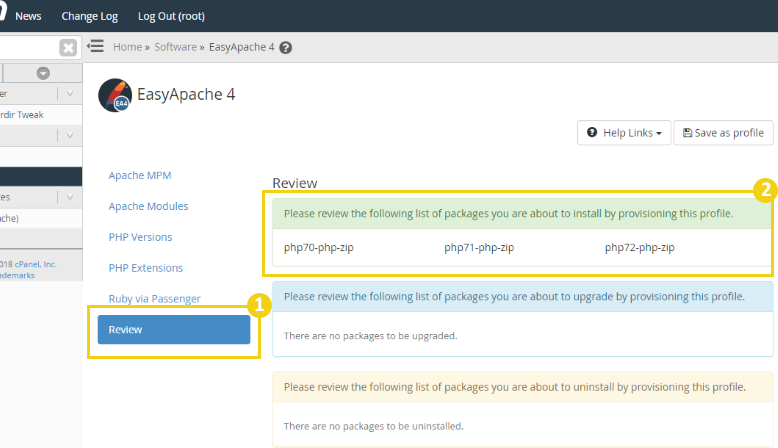Open the Help Links dropdown

tap(624, 132)
